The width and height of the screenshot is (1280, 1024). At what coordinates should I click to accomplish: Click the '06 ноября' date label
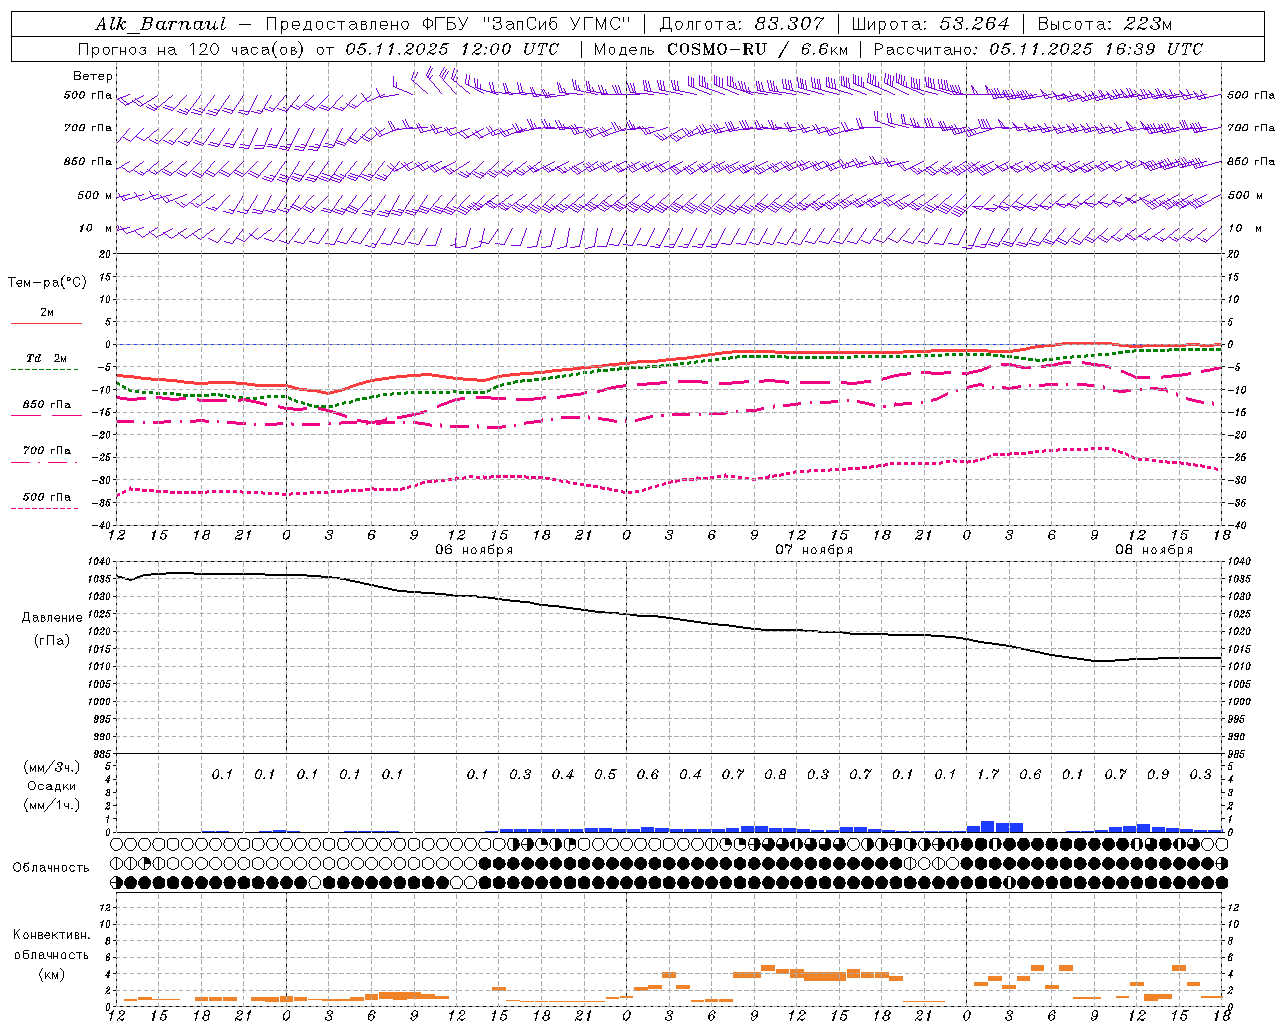[474, 550]
